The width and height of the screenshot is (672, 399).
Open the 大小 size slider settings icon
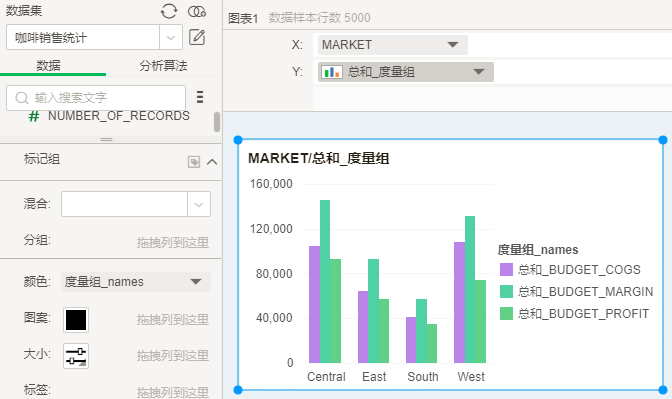pos(76,356)
